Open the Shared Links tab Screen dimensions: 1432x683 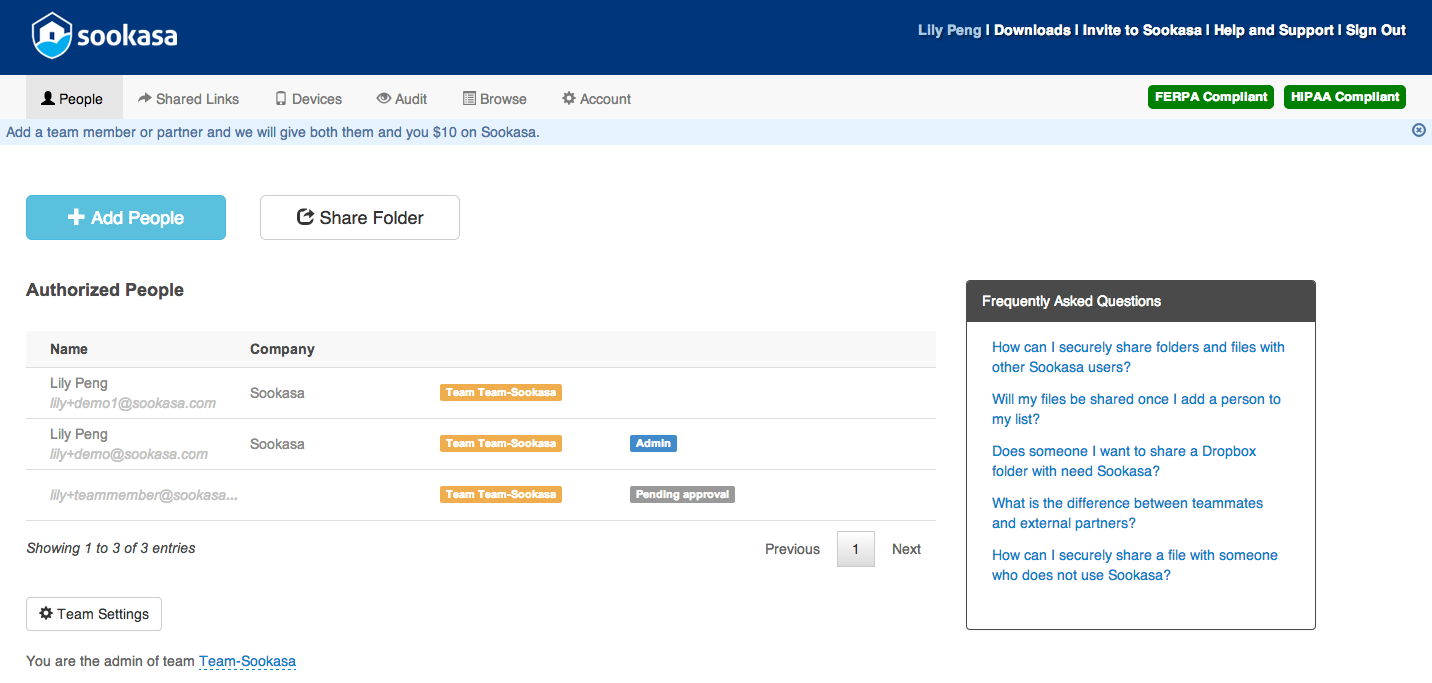coord(188,99)
